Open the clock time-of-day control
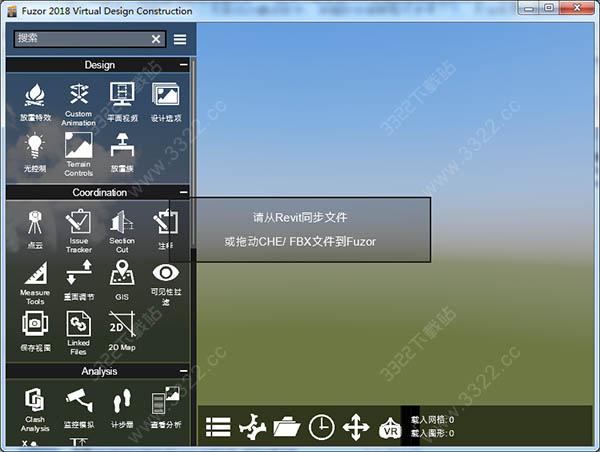The width and height of the screenshot is (600, 452). click(x=321, y=427)
